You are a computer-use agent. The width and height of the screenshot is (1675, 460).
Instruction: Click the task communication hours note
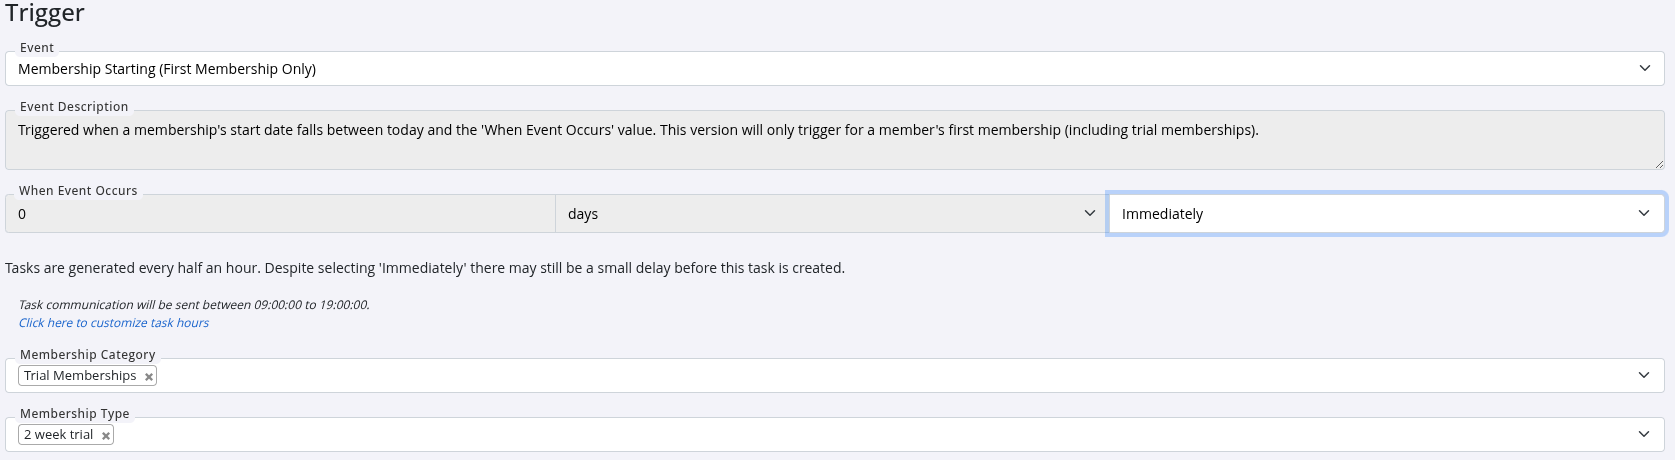coord(194,305)
